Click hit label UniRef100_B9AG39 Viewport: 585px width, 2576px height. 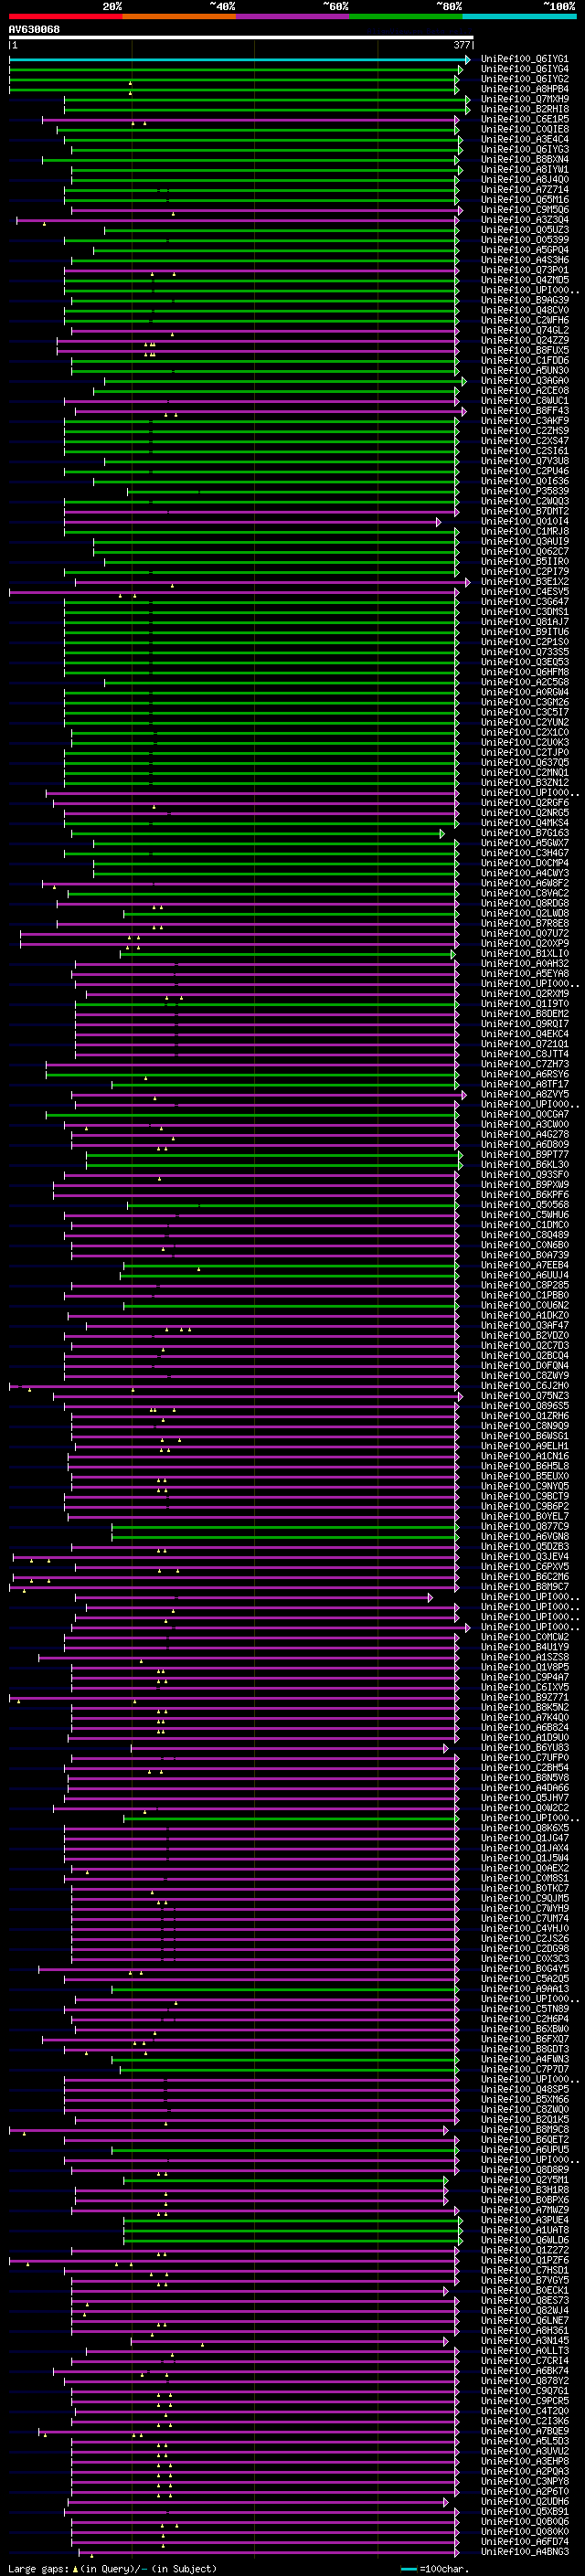coord(525,301)
